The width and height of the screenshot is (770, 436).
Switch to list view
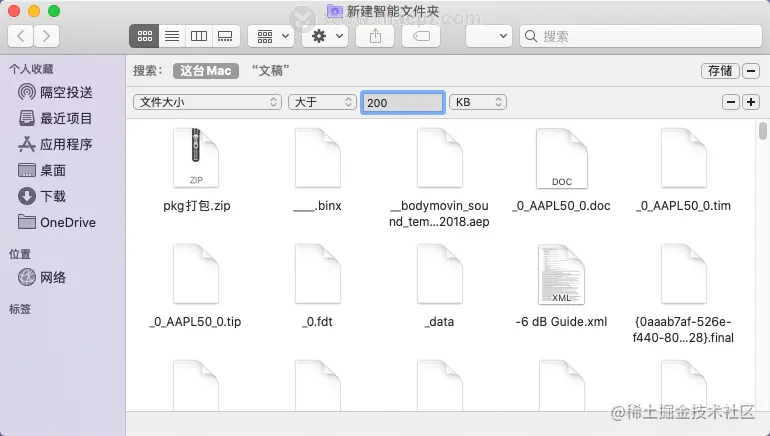(x=172, y=36)
